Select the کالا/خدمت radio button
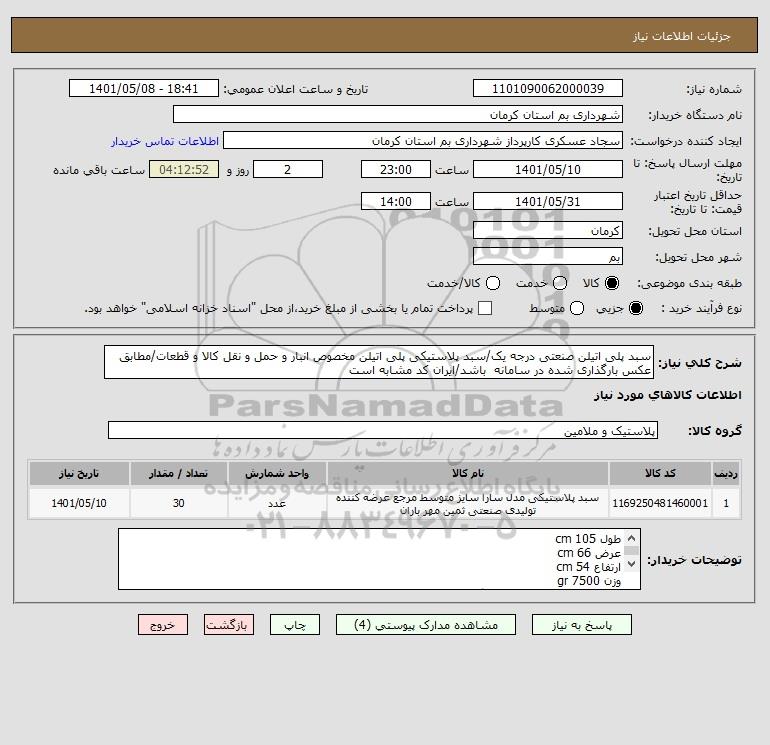770x745 pixels. [493, 283]
